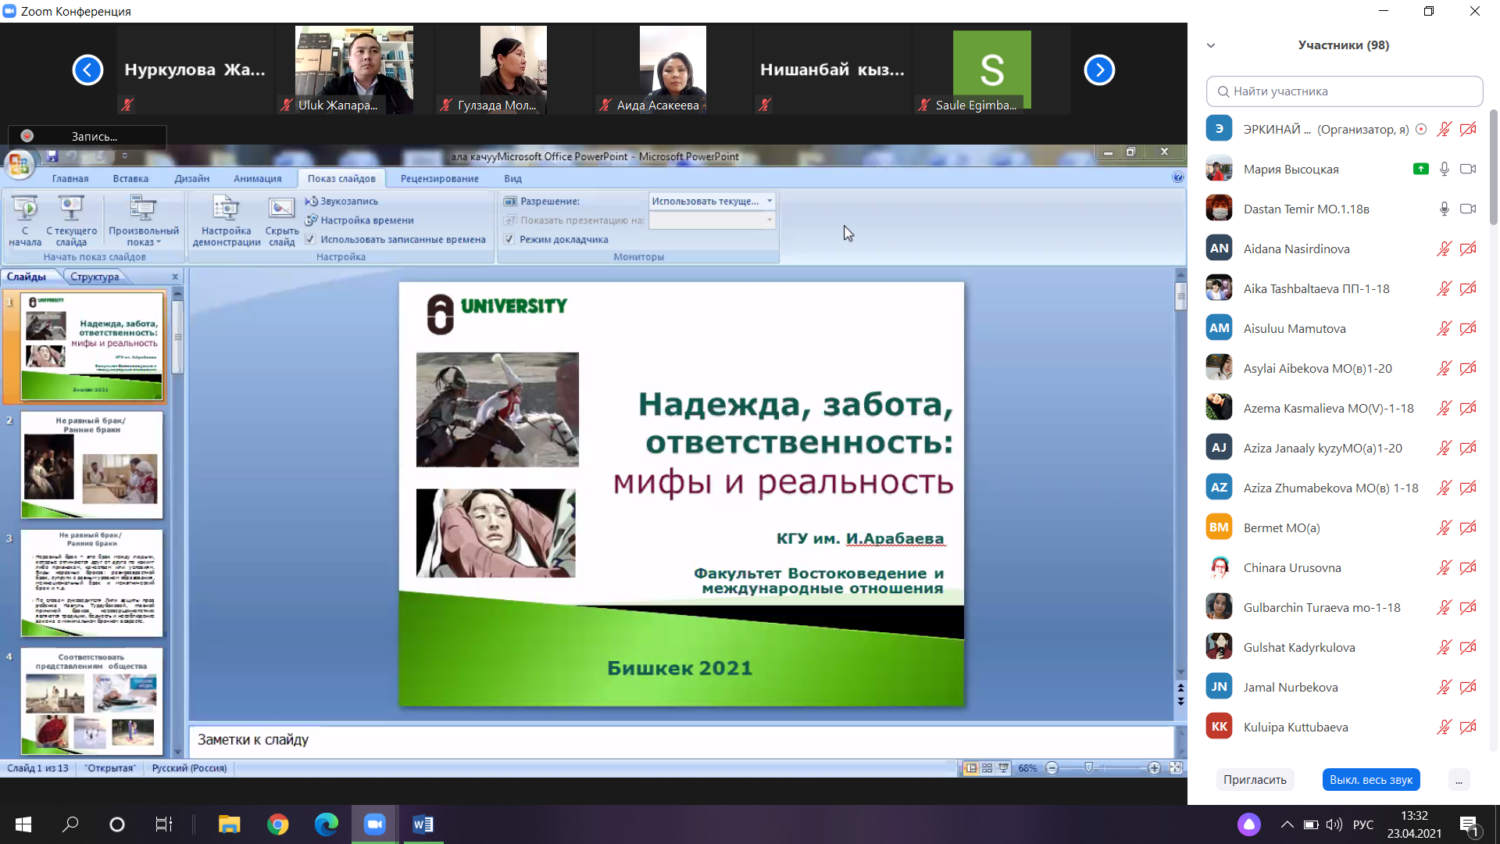This screenshot has height=844, width=1500.
Task: Click 'Выкл. весь звук' button
Action: 1371,780
